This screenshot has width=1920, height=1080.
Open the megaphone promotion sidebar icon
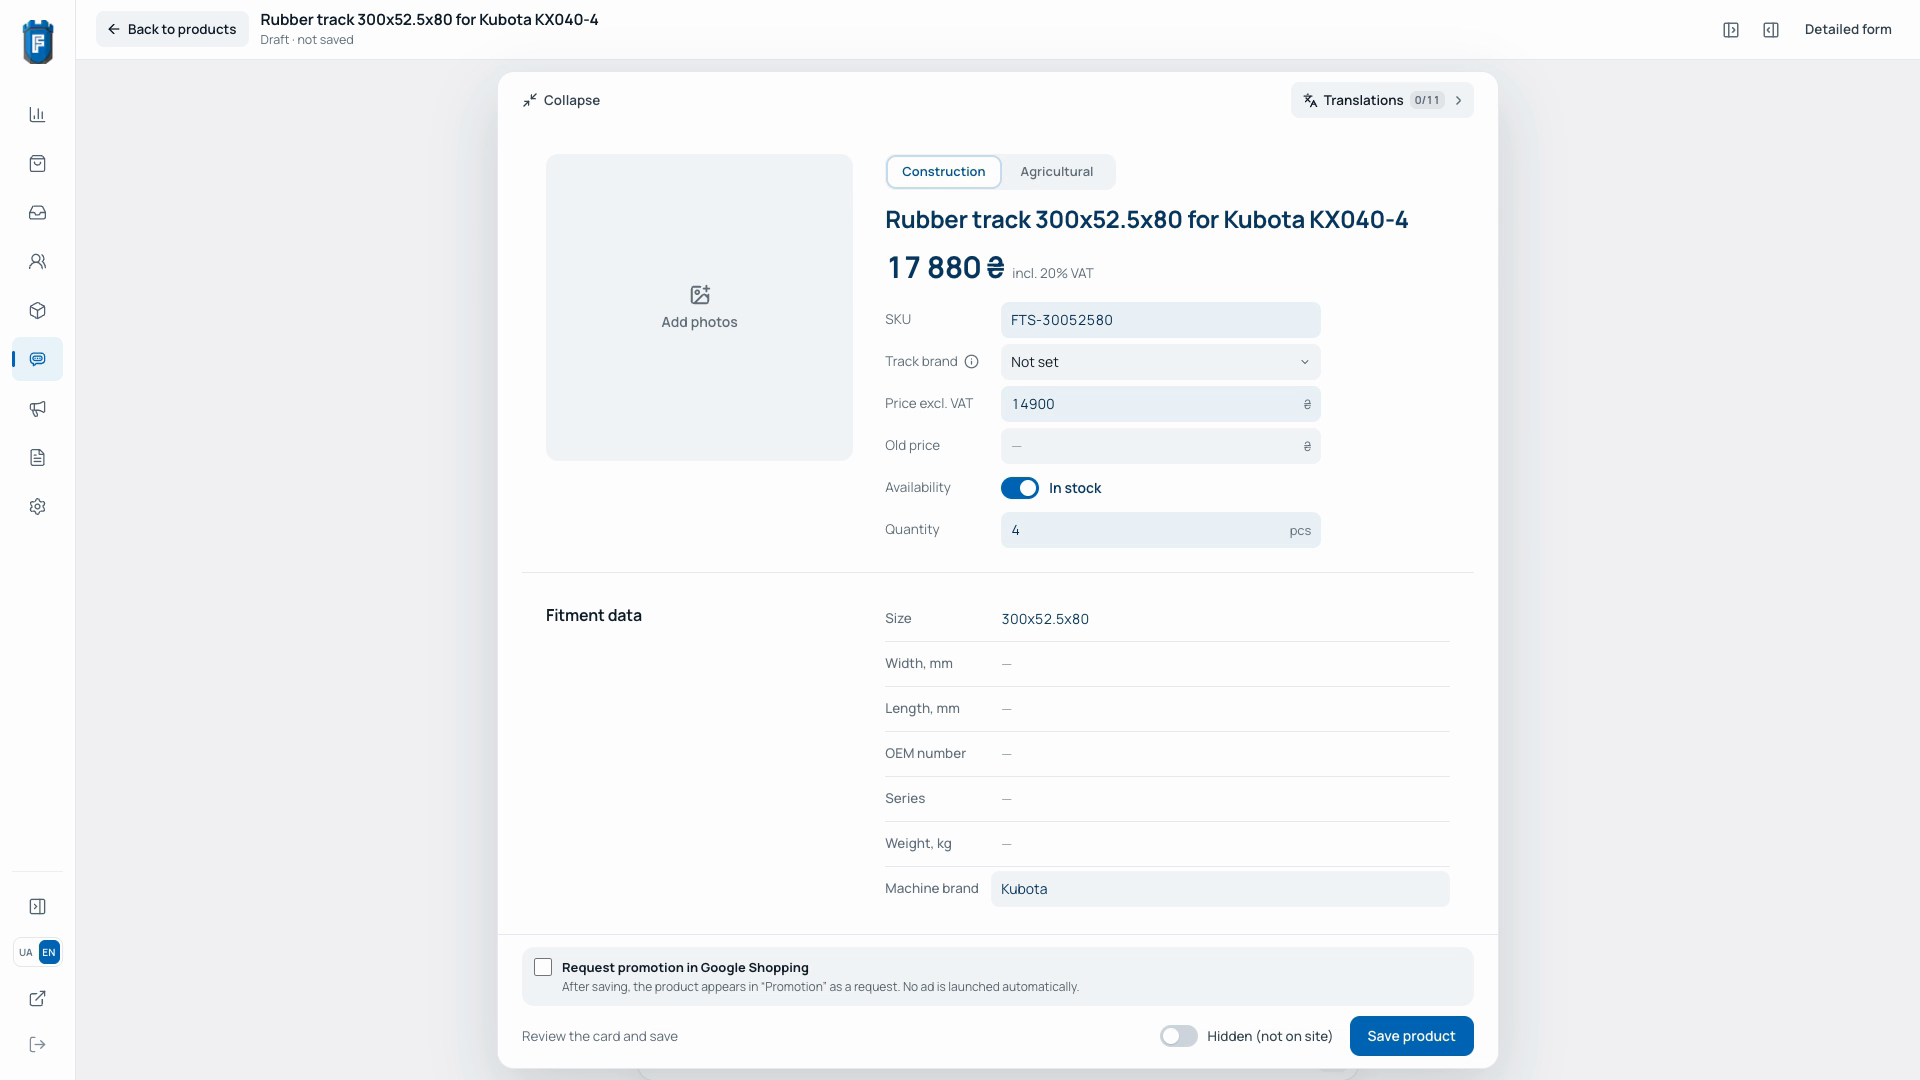point(37,409)
